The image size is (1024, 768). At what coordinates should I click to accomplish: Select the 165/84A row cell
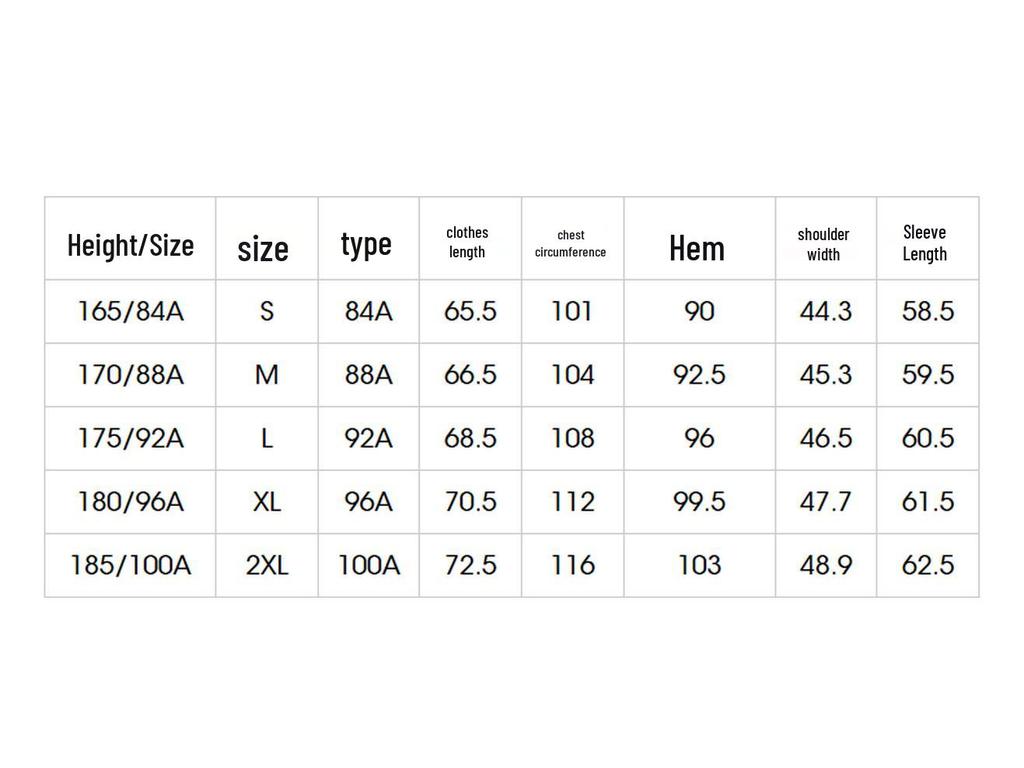pos(130,311)
